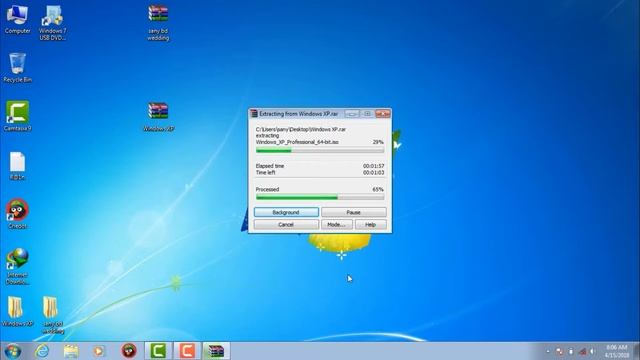Screen dimensions: 640x360
Task: Select the Camtasia 9 desktop shortcut
Action: coord(17,116)
